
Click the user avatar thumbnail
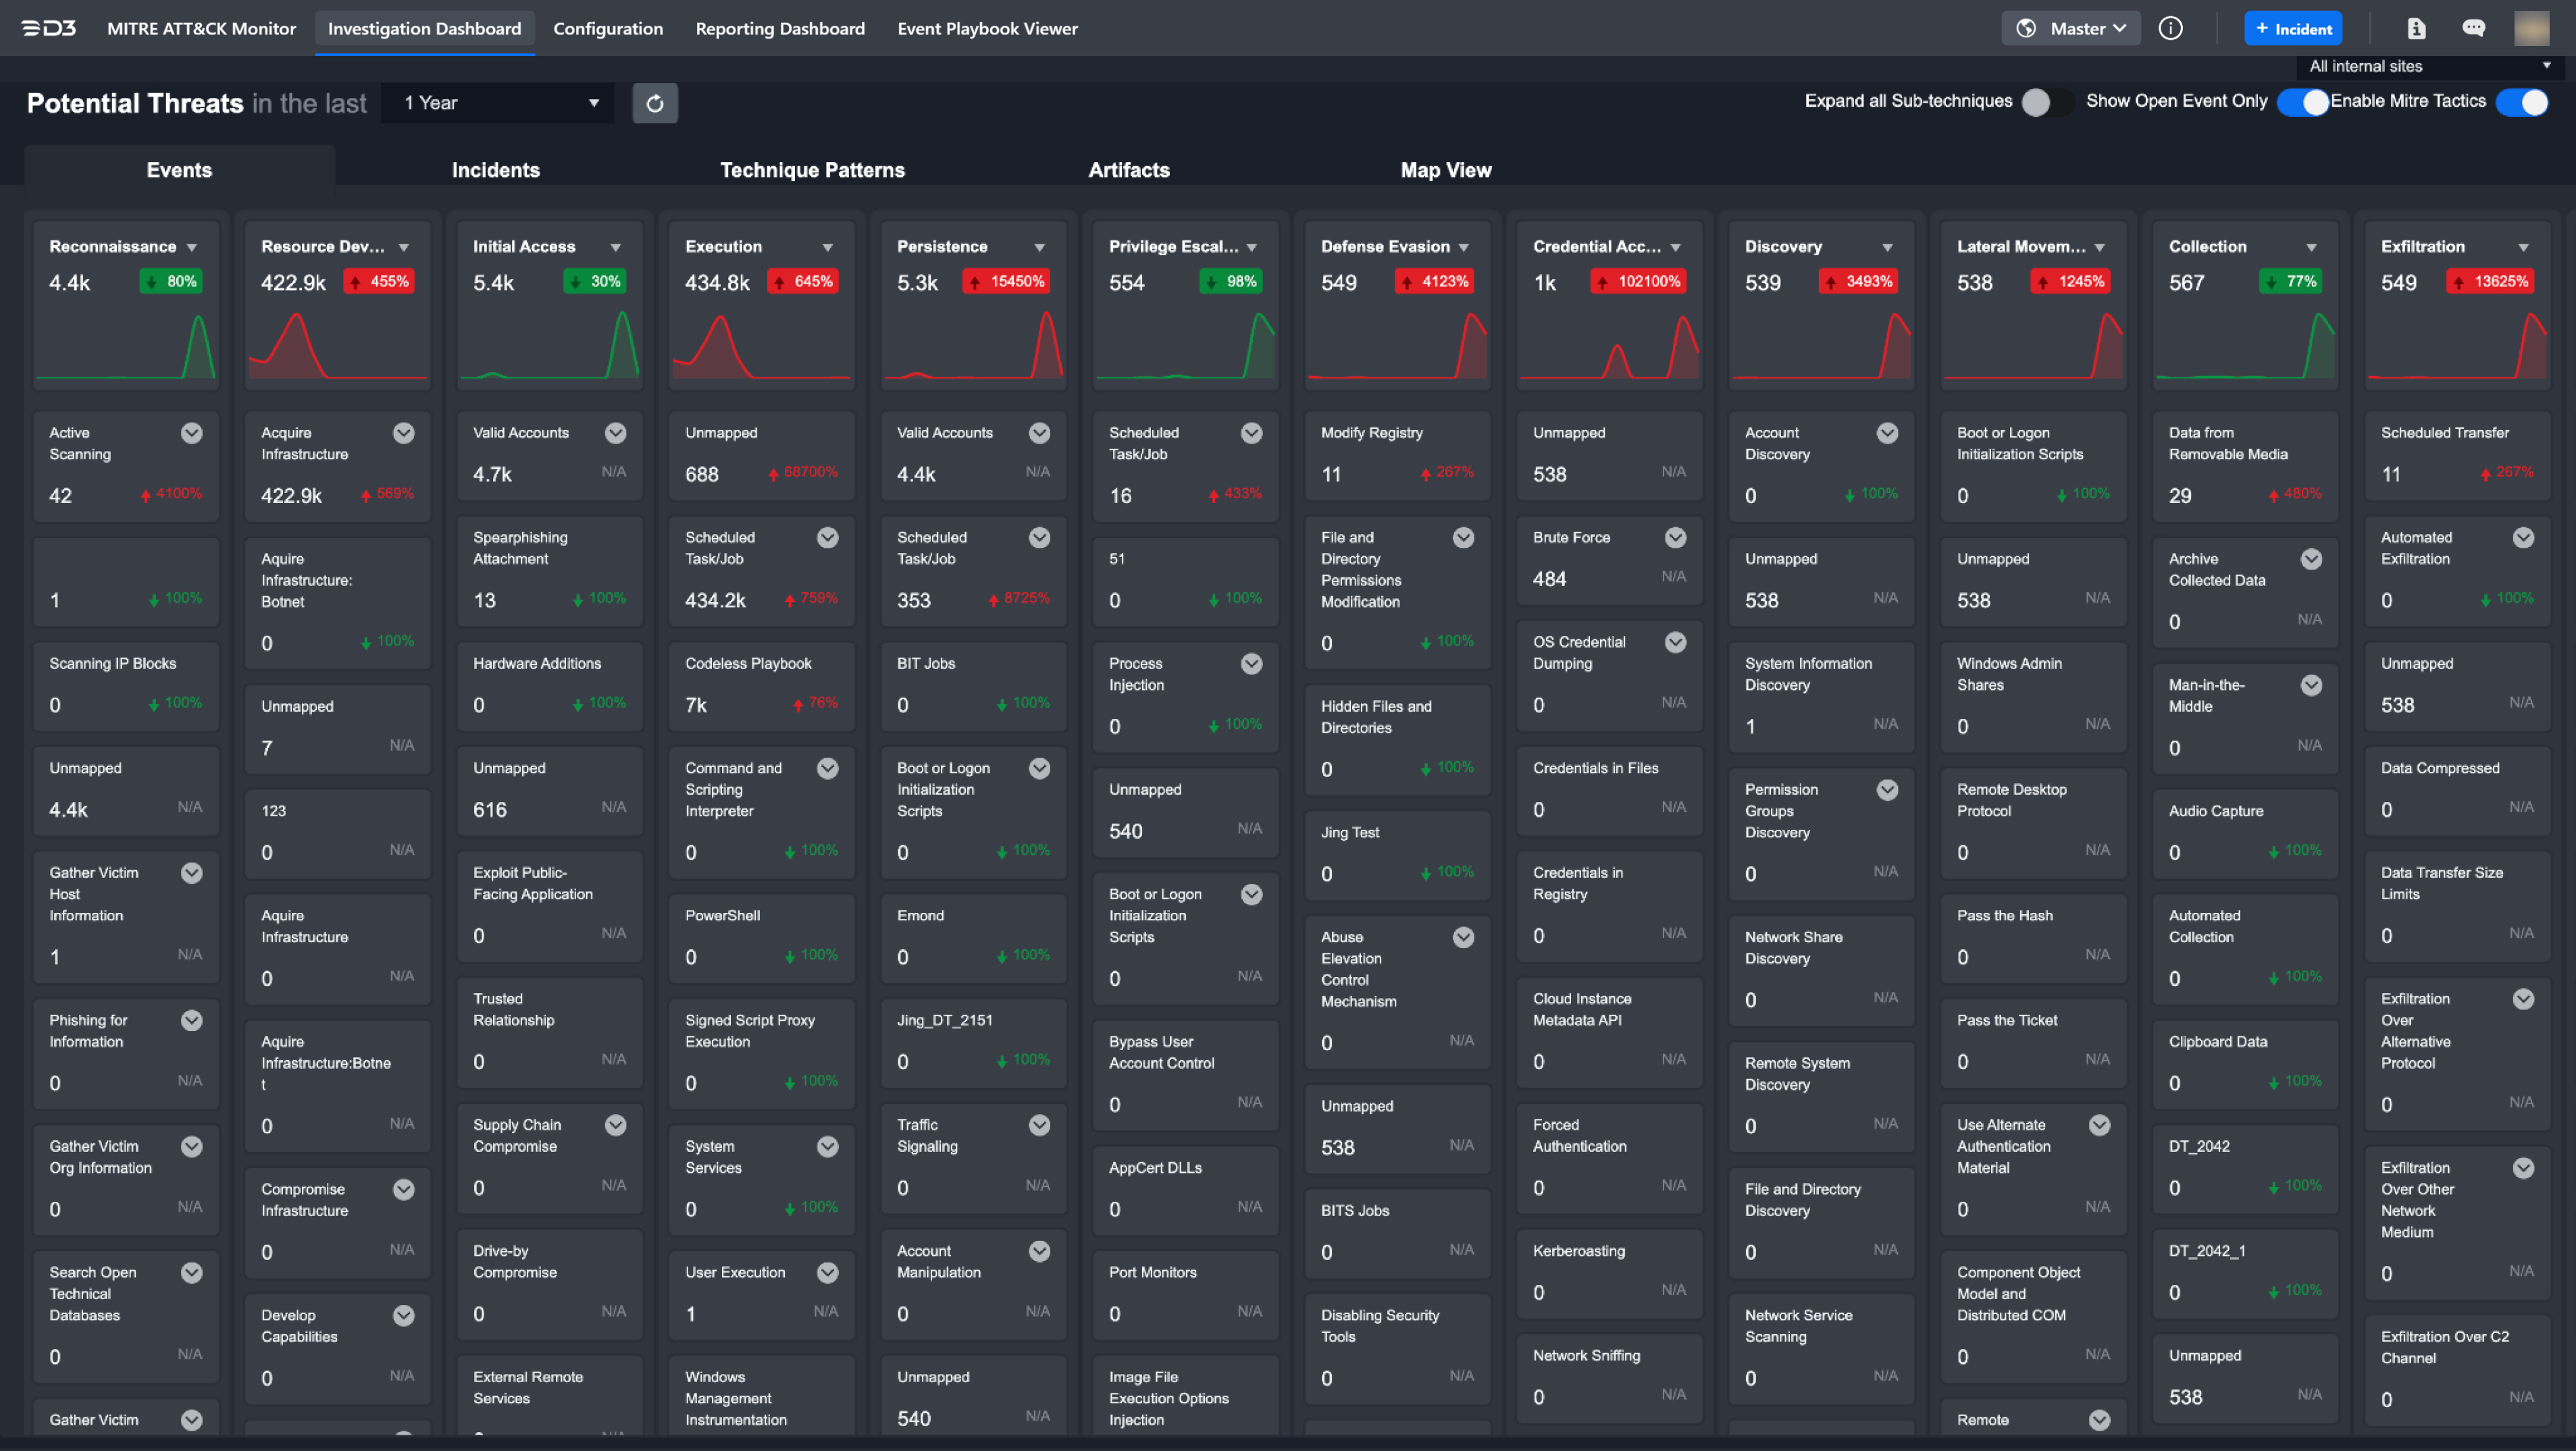coord(2531,28)
